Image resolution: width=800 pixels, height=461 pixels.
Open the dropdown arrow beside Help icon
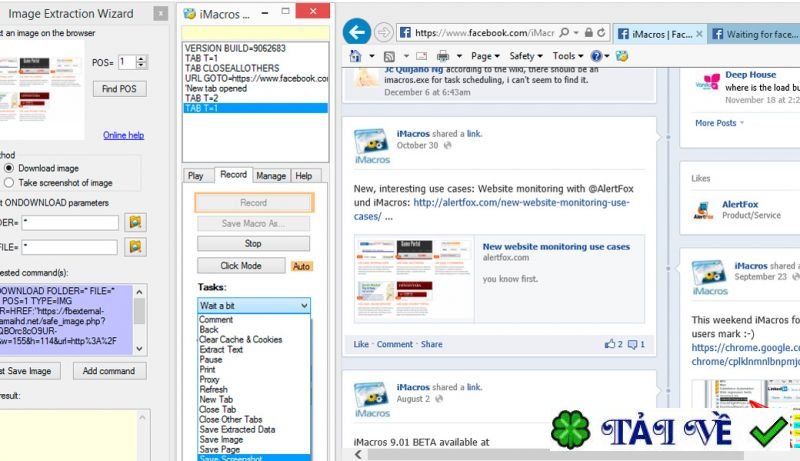pos(607,56)
